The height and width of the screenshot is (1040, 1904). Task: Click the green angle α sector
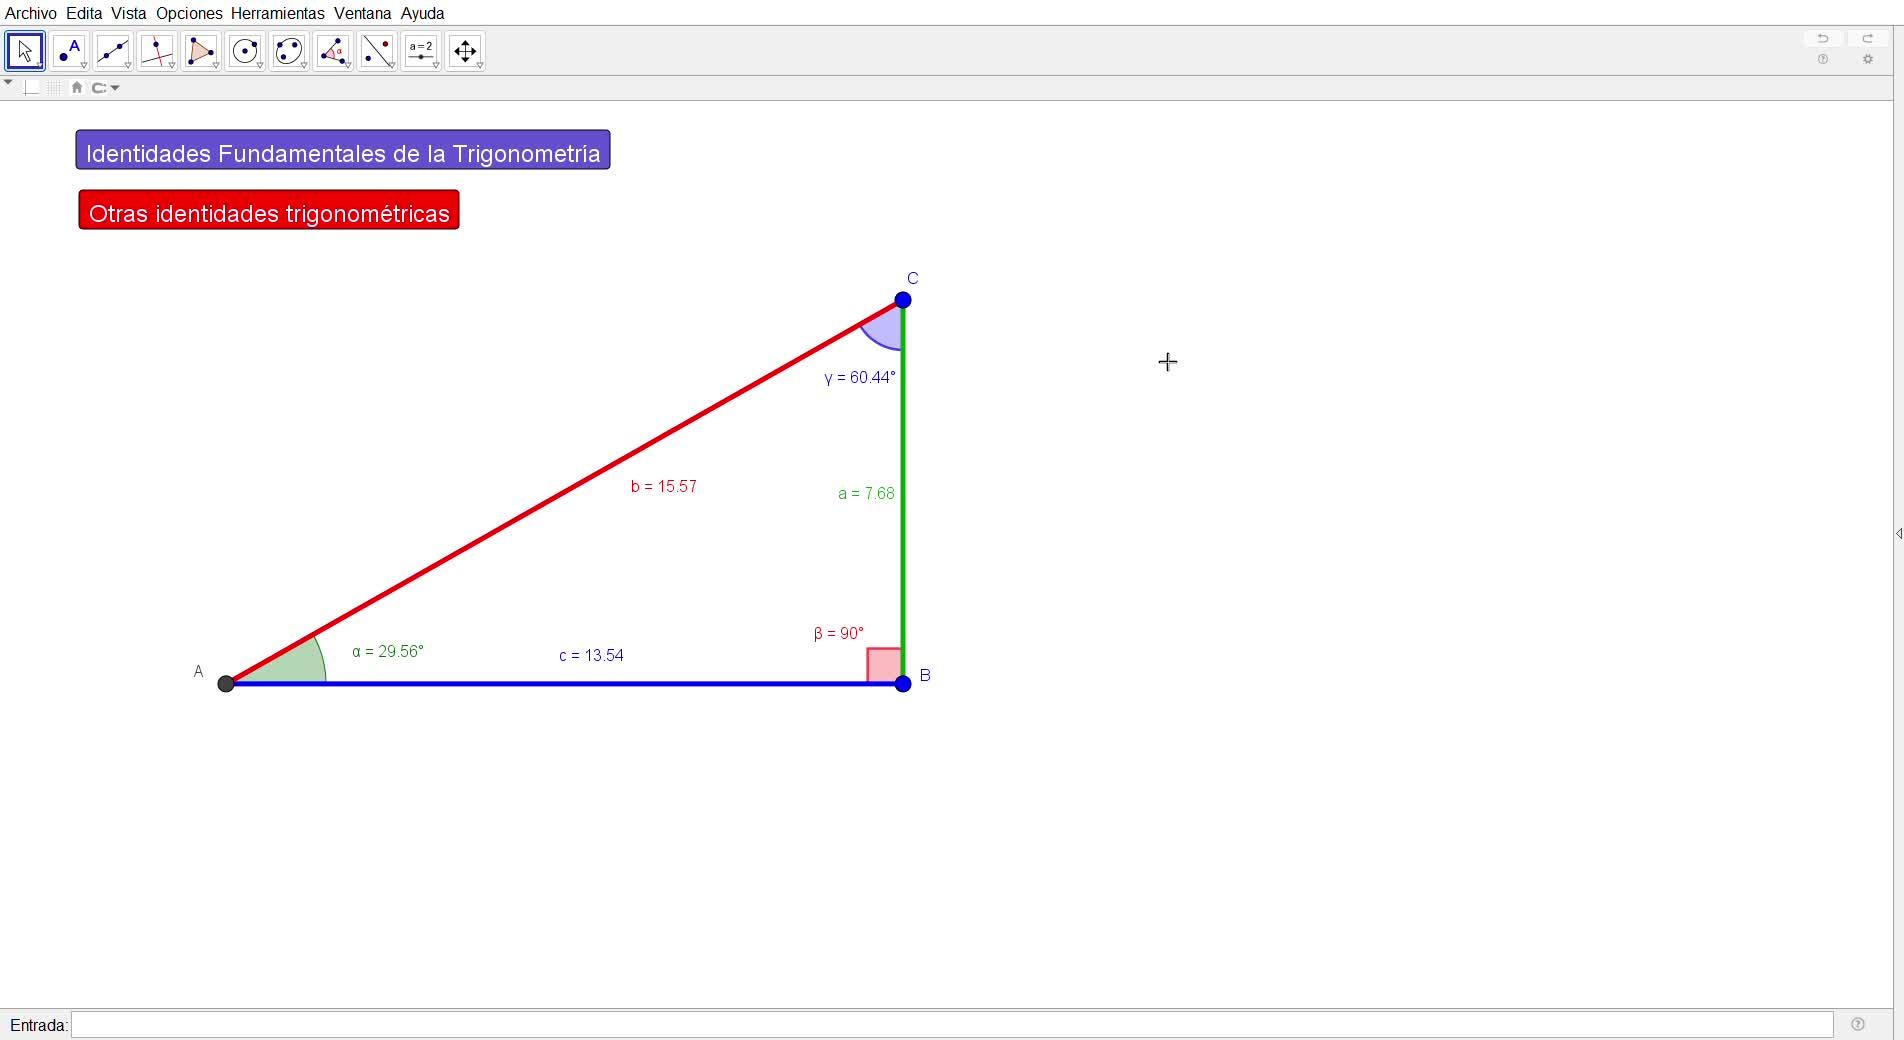[293, 666]
